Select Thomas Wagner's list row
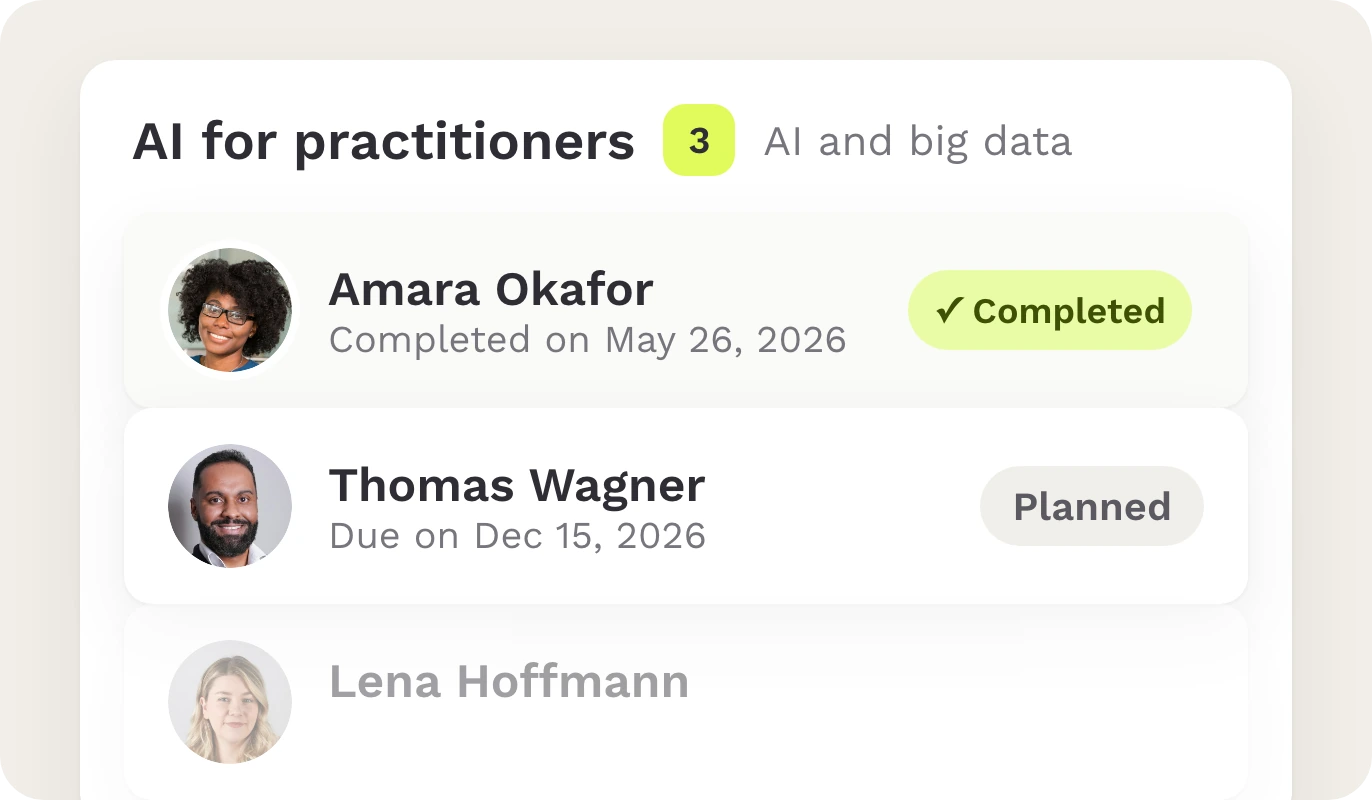The height and width of the screenshot is (800, 1372). click(x=686, y=506)
